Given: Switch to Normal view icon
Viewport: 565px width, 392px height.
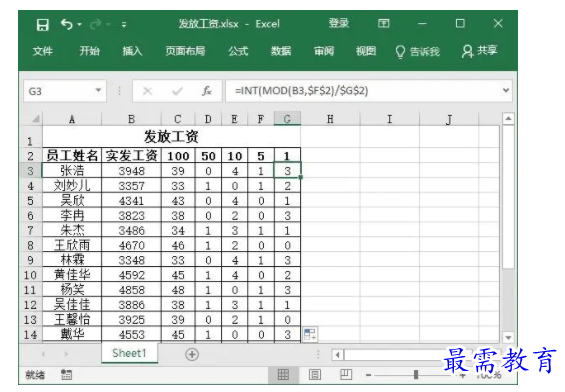Looking at the screenshot, I should [283, 375].
